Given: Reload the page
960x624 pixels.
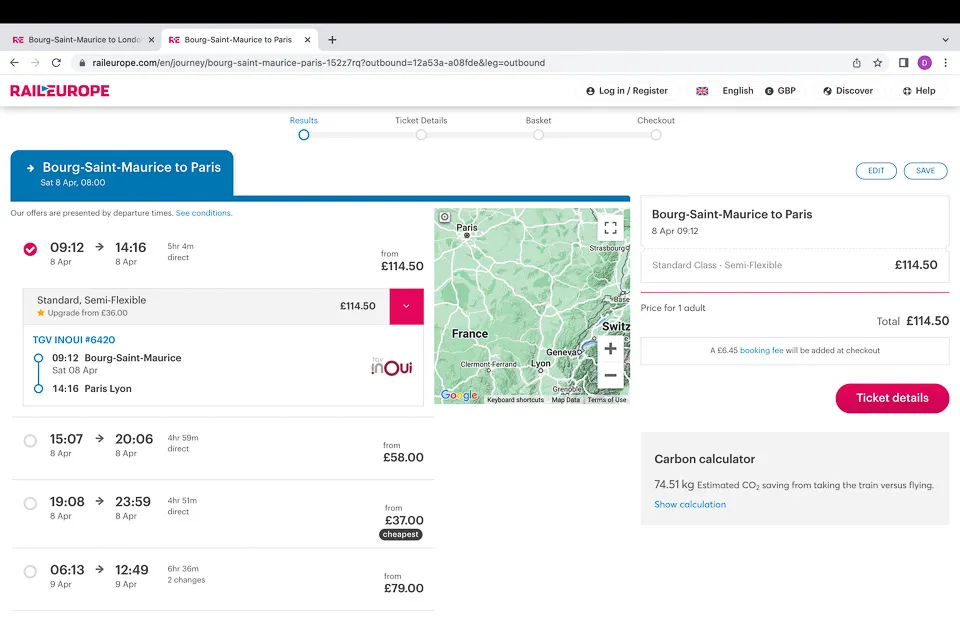Looking at the screenshot, I should [x=56, y=62].
